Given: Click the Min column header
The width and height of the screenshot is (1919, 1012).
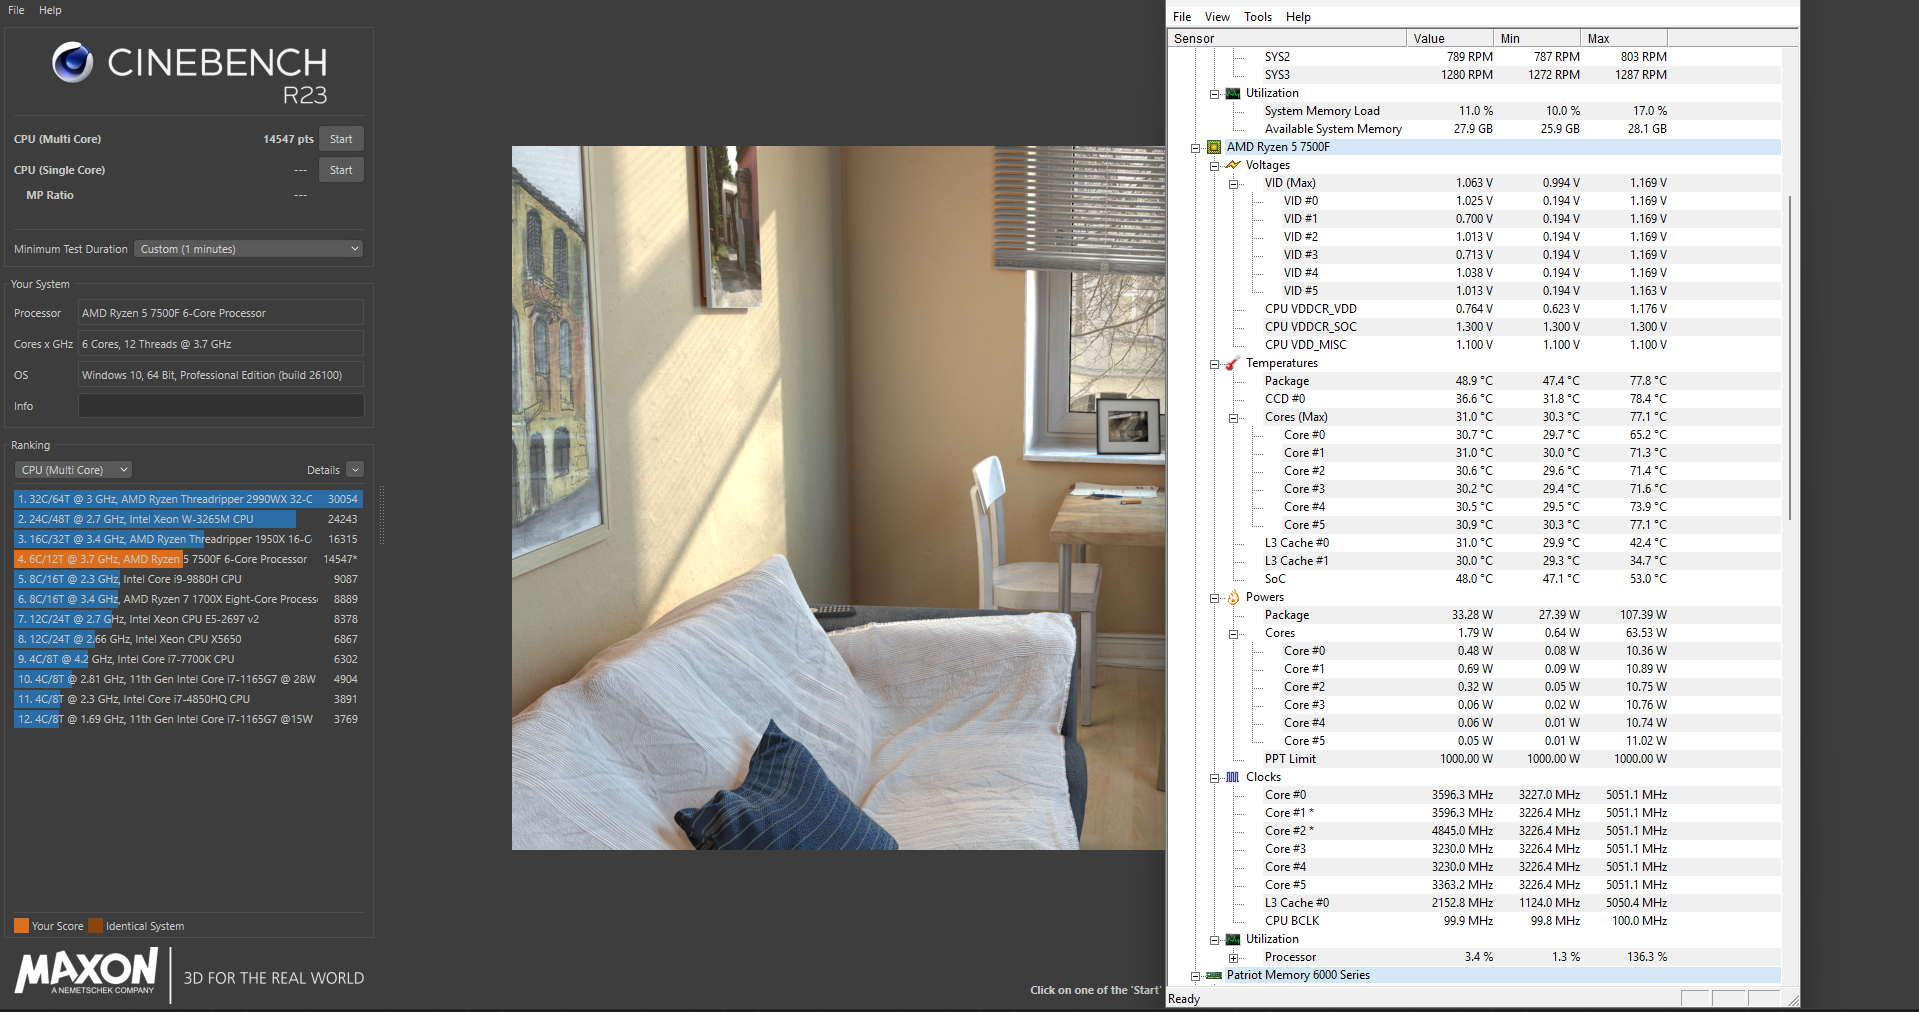Looking at the screenshot, I should pos(1537,38).
